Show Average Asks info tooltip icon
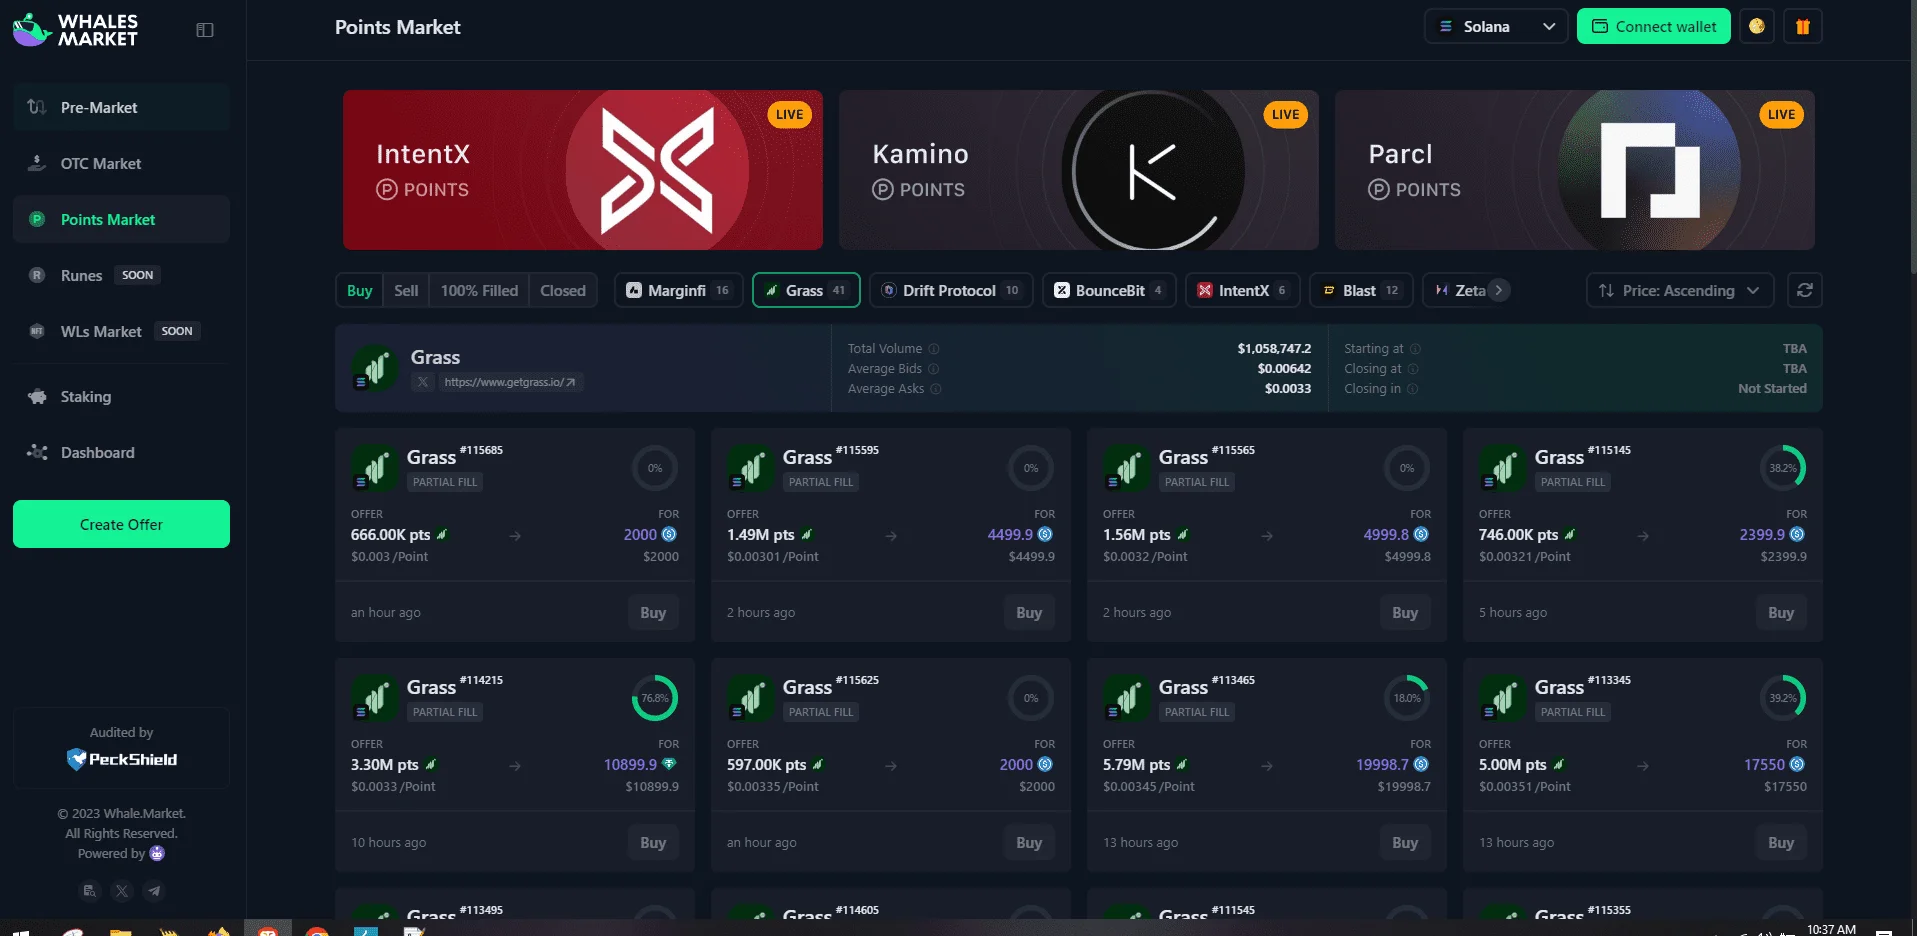Viewport: 1917px width, 936px height. 936,389
